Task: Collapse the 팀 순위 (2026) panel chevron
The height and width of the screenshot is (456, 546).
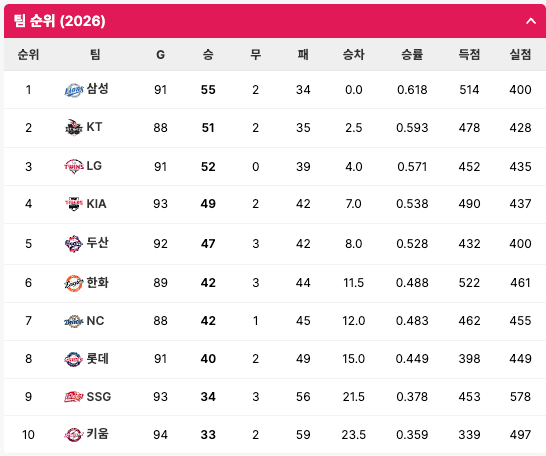Action: 531,21
